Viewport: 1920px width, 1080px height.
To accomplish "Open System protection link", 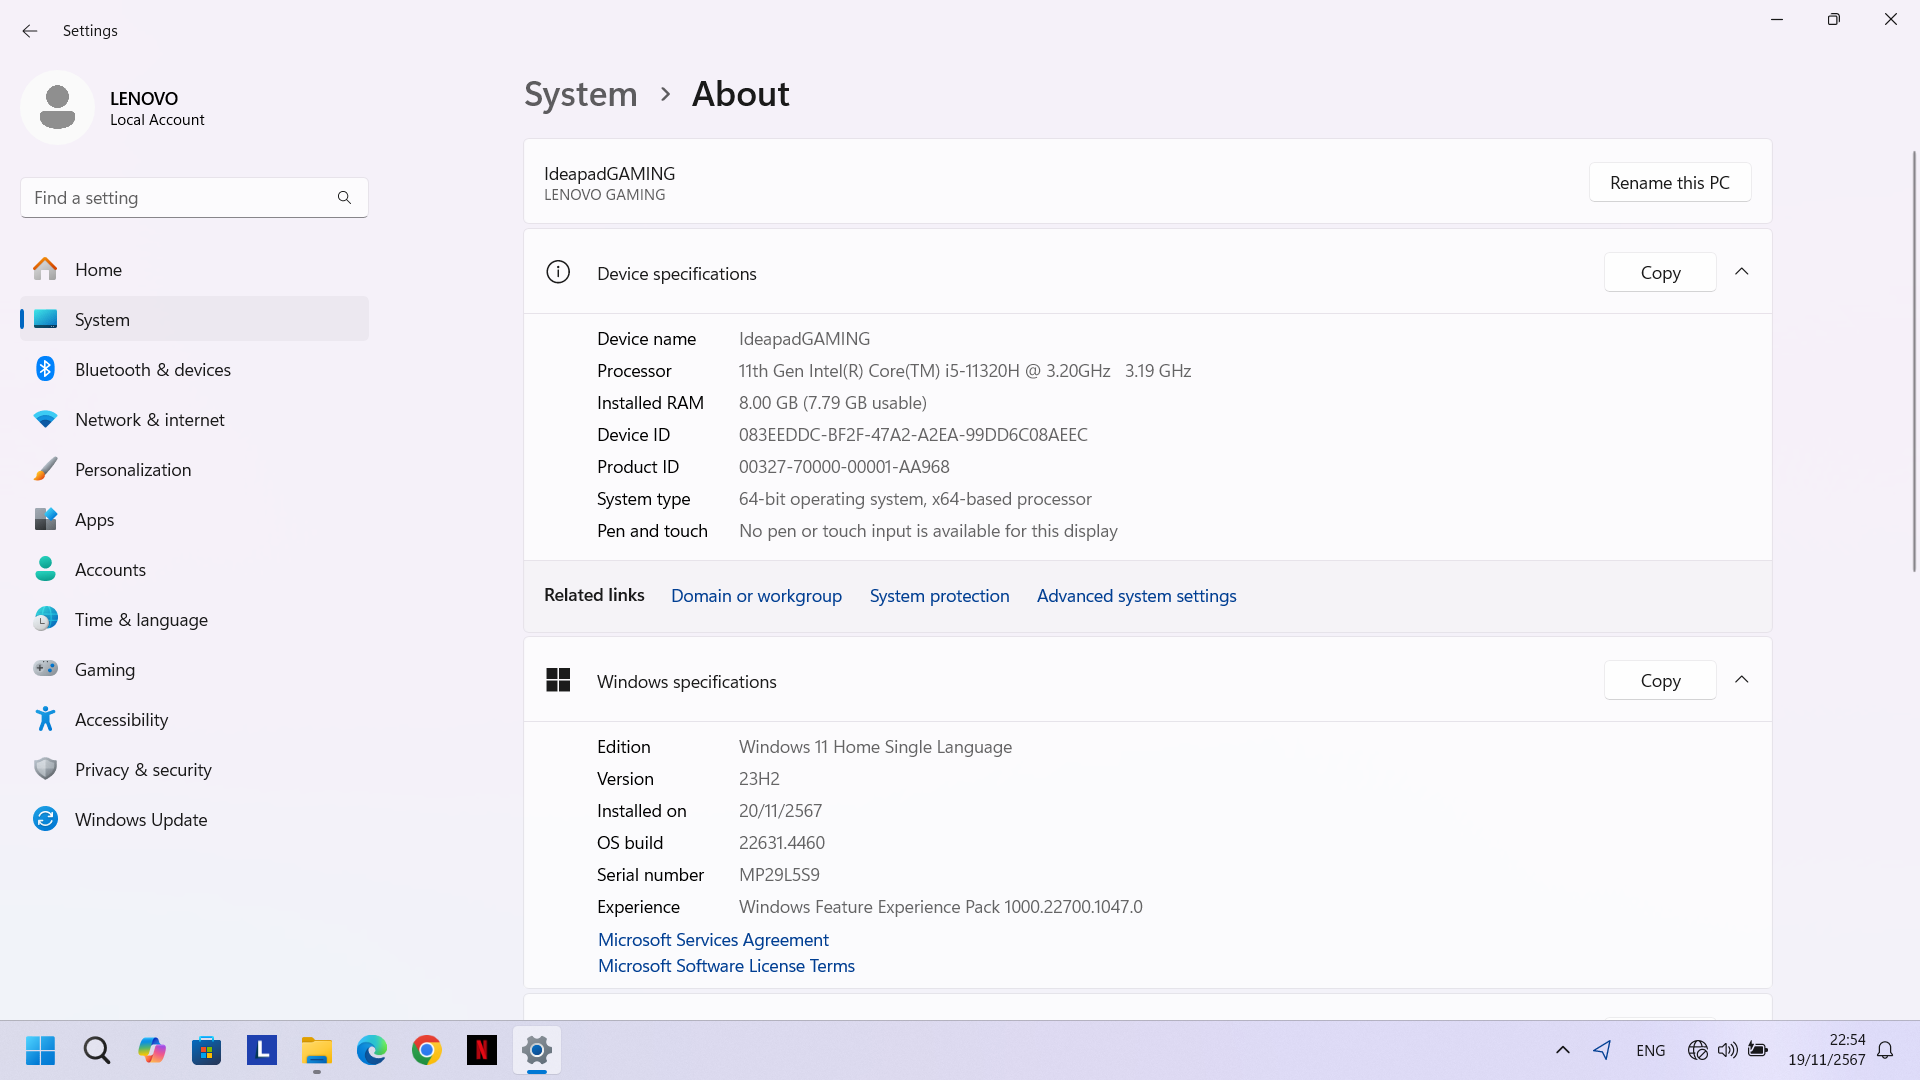I will 939,596.
